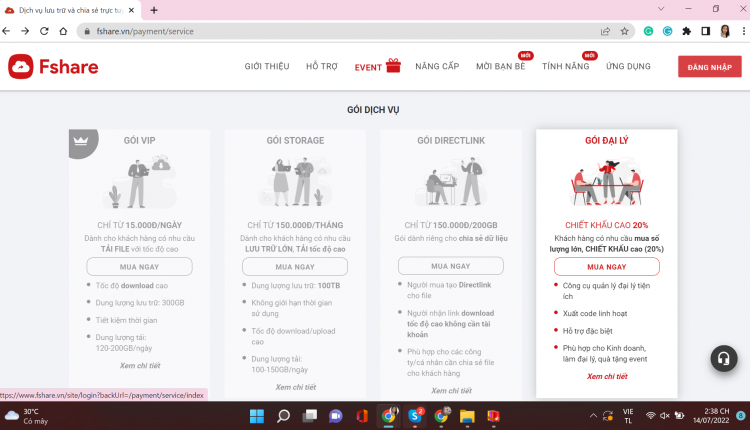Open the EVENT menu item
Image resolution: width=750 pixels, height=430 pixels.
368,67
